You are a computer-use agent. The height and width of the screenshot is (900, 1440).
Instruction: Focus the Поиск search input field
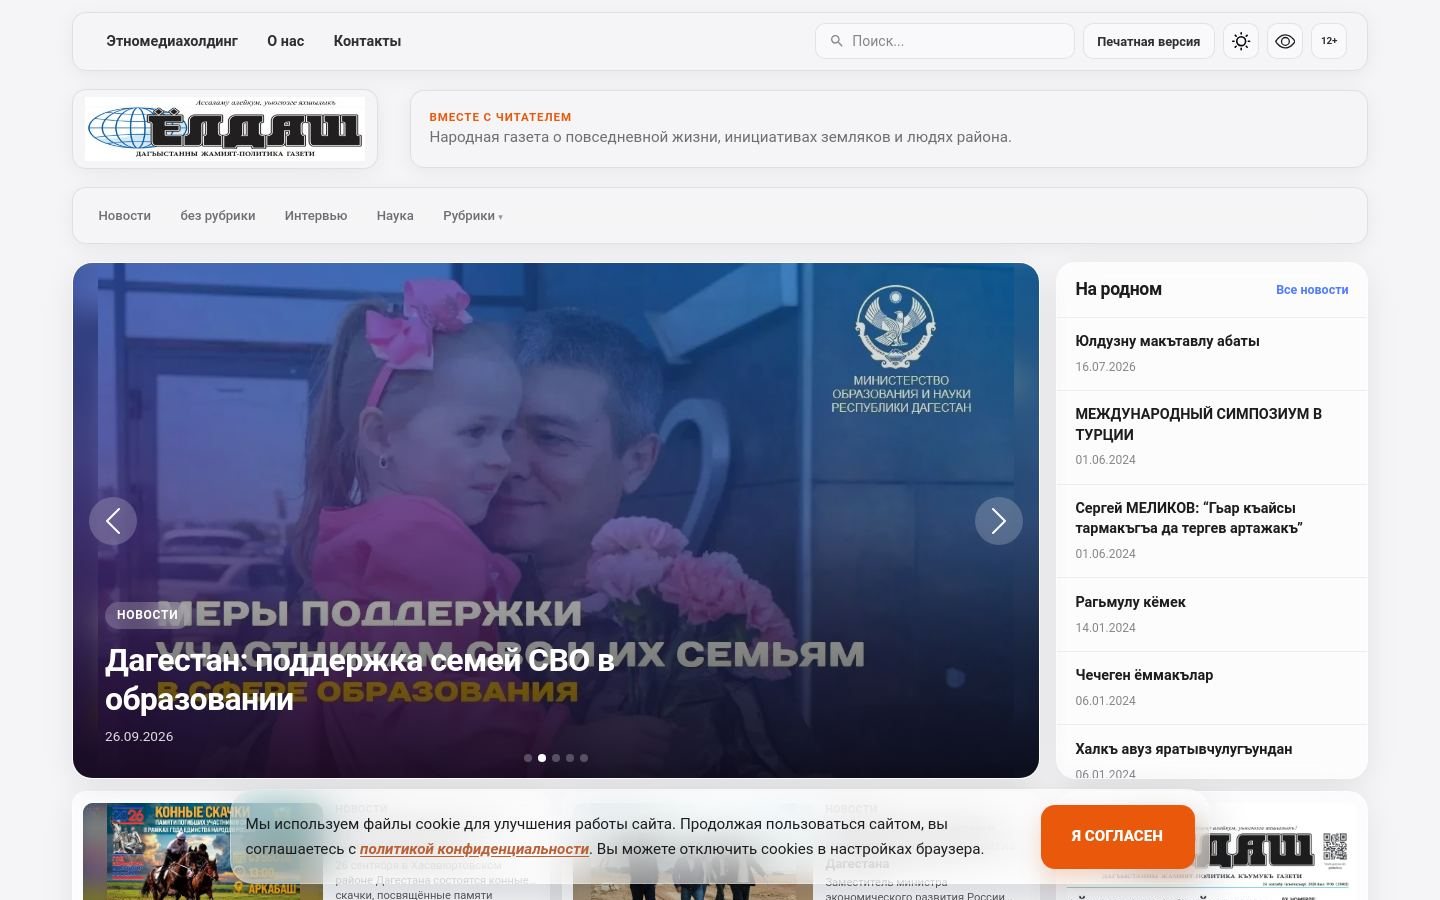point(945,41)
